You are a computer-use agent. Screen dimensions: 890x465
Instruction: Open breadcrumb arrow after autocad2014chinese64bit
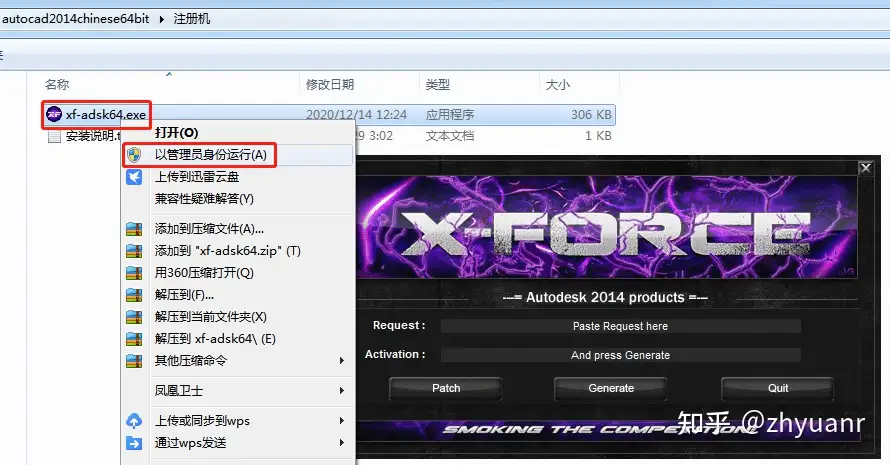(161, 19)
